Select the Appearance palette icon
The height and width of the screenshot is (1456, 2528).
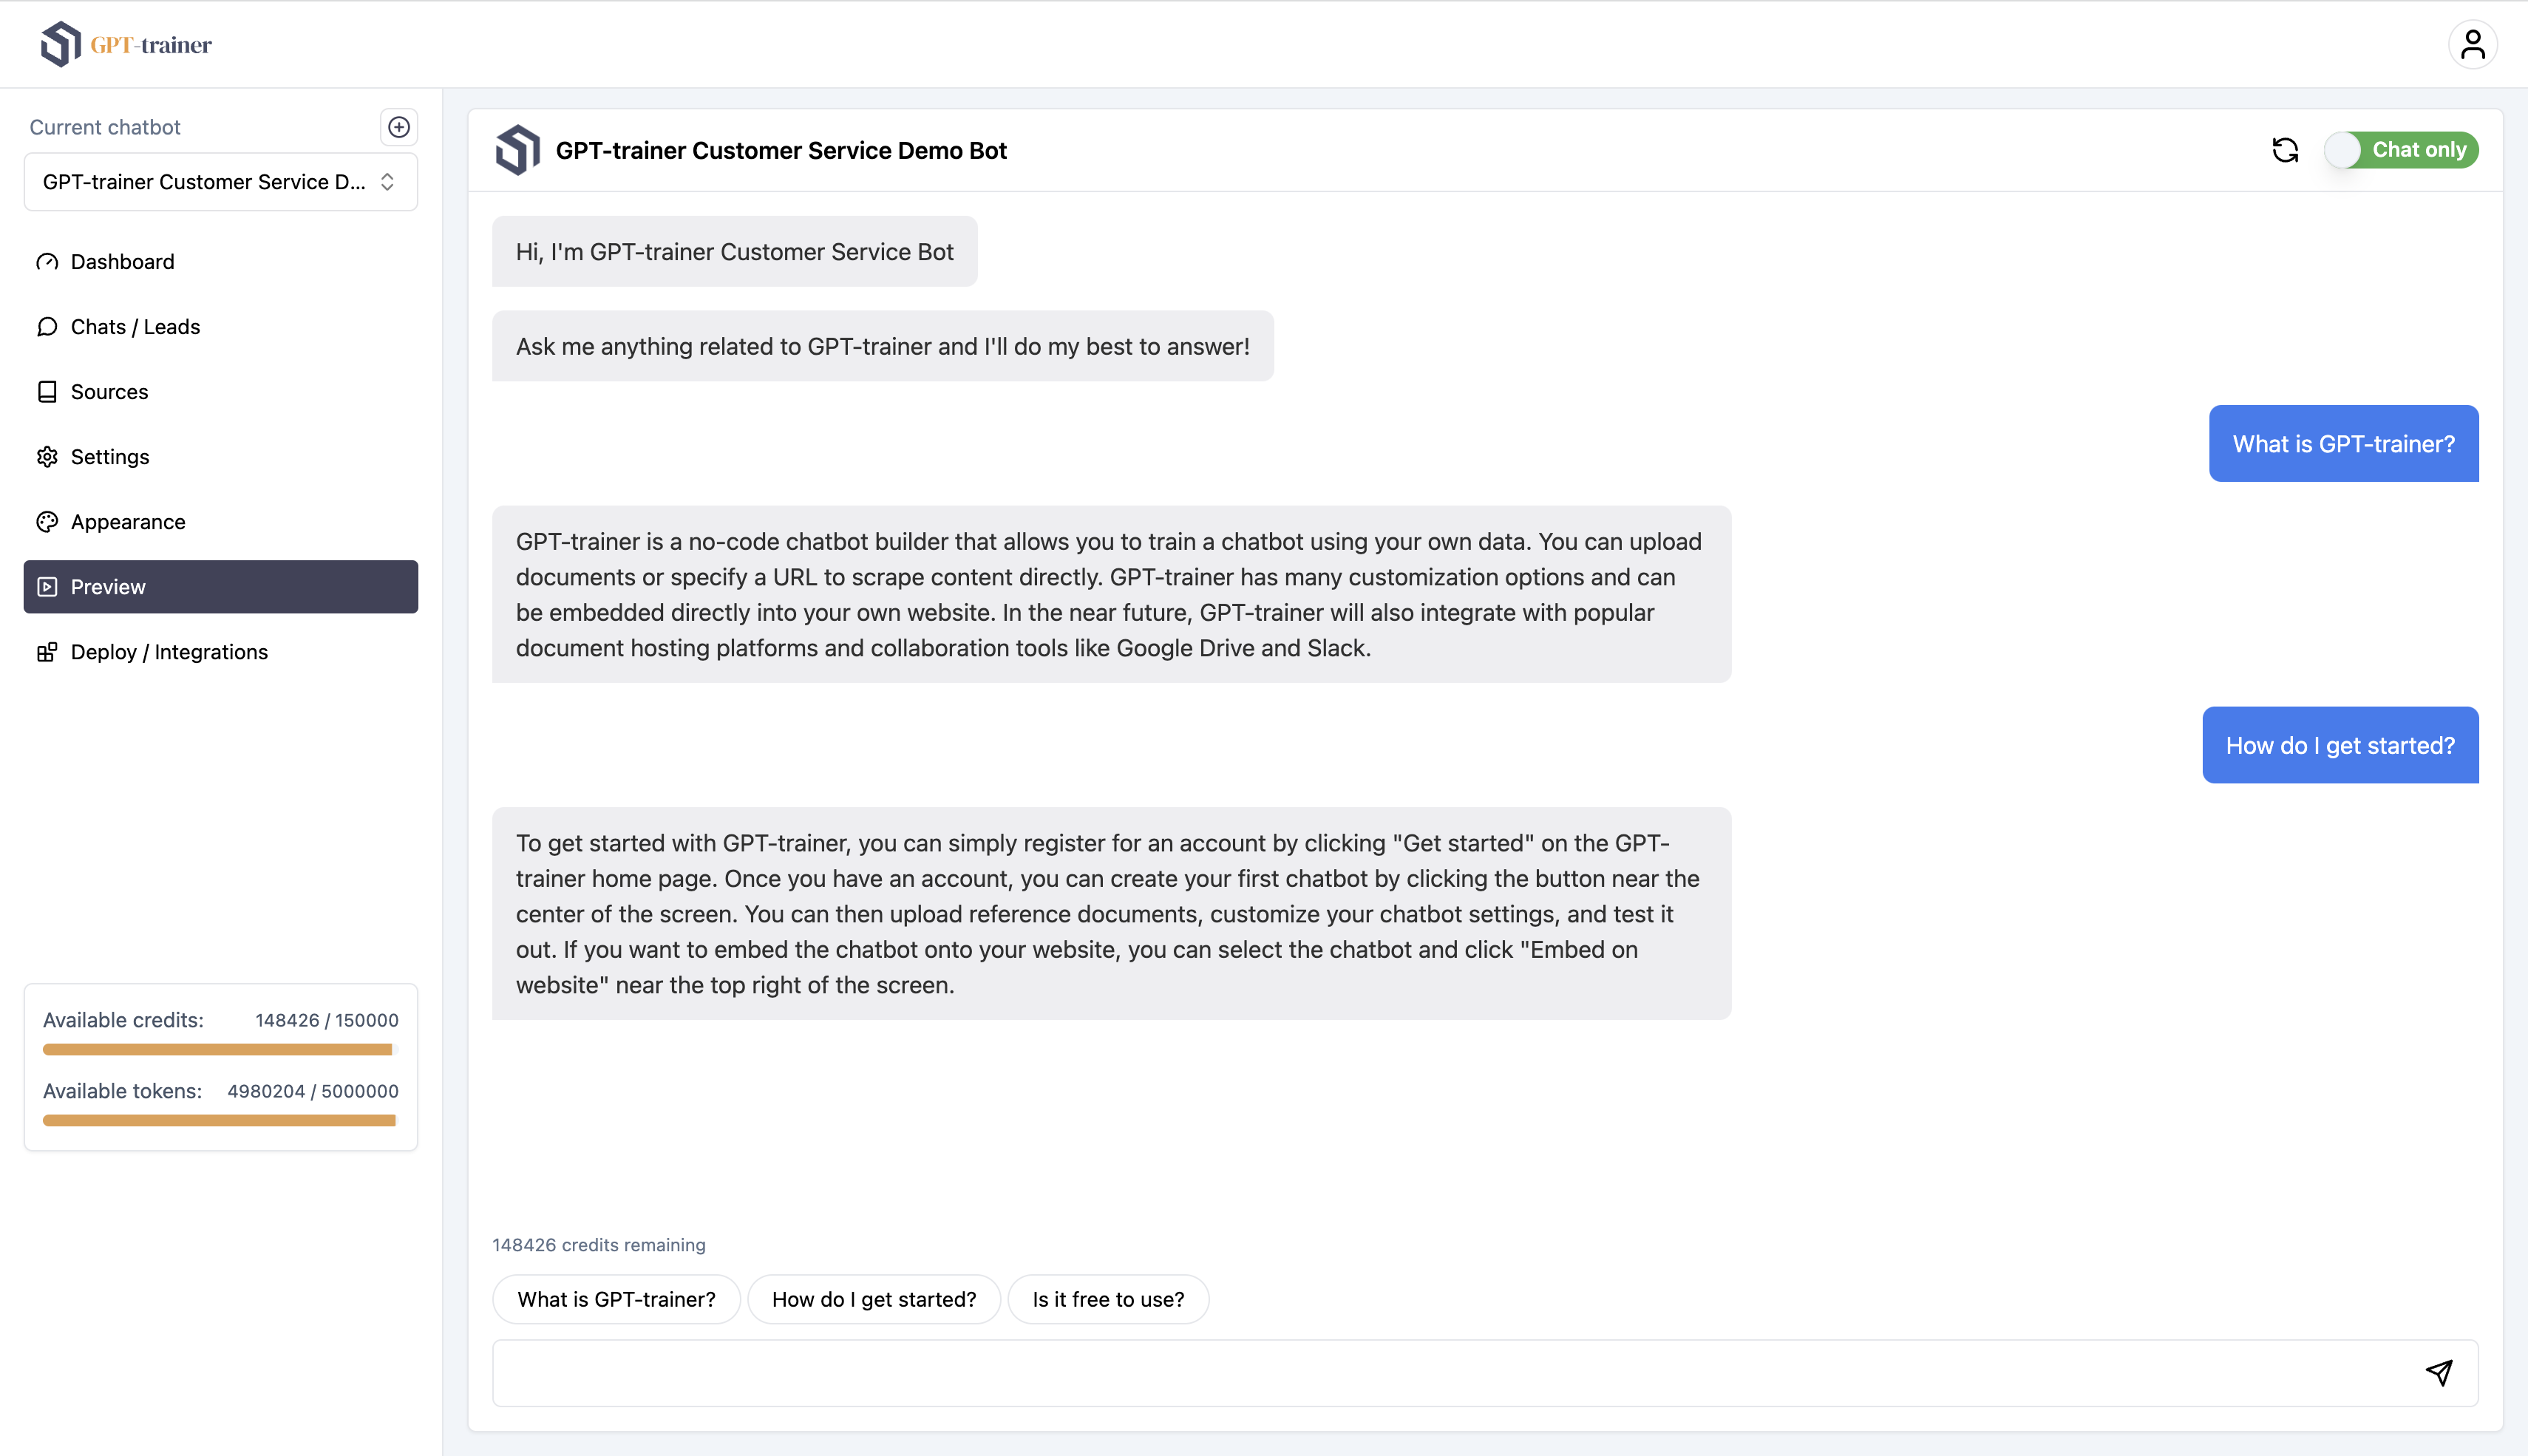coord(47,521)
